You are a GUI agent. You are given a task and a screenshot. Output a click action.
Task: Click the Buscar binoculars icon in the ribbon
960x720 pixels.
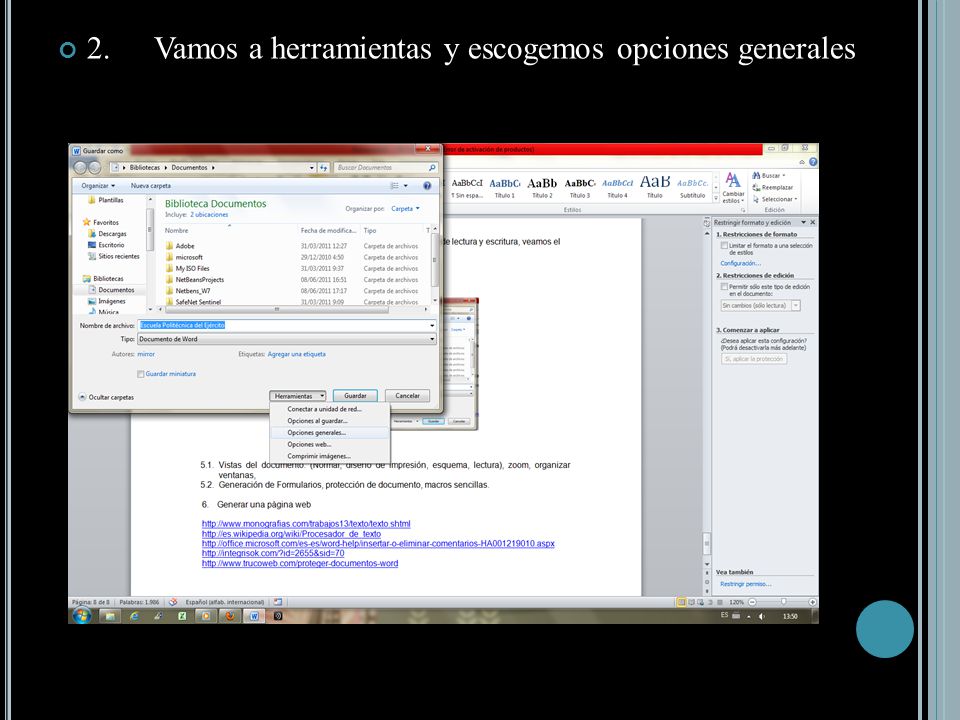(756, 176)
